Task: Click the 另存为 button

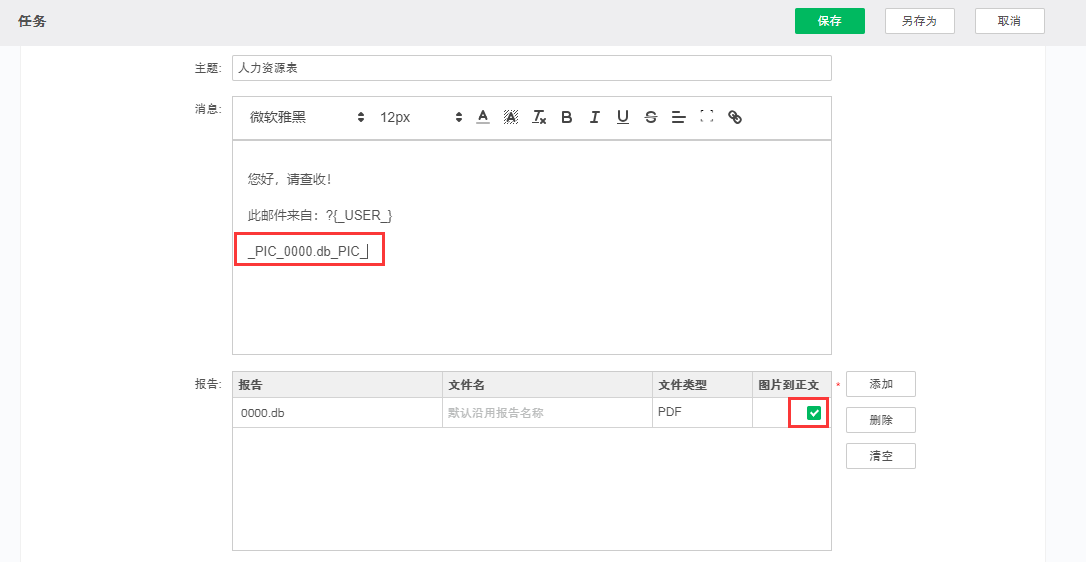Action: (x=920, y=21)
